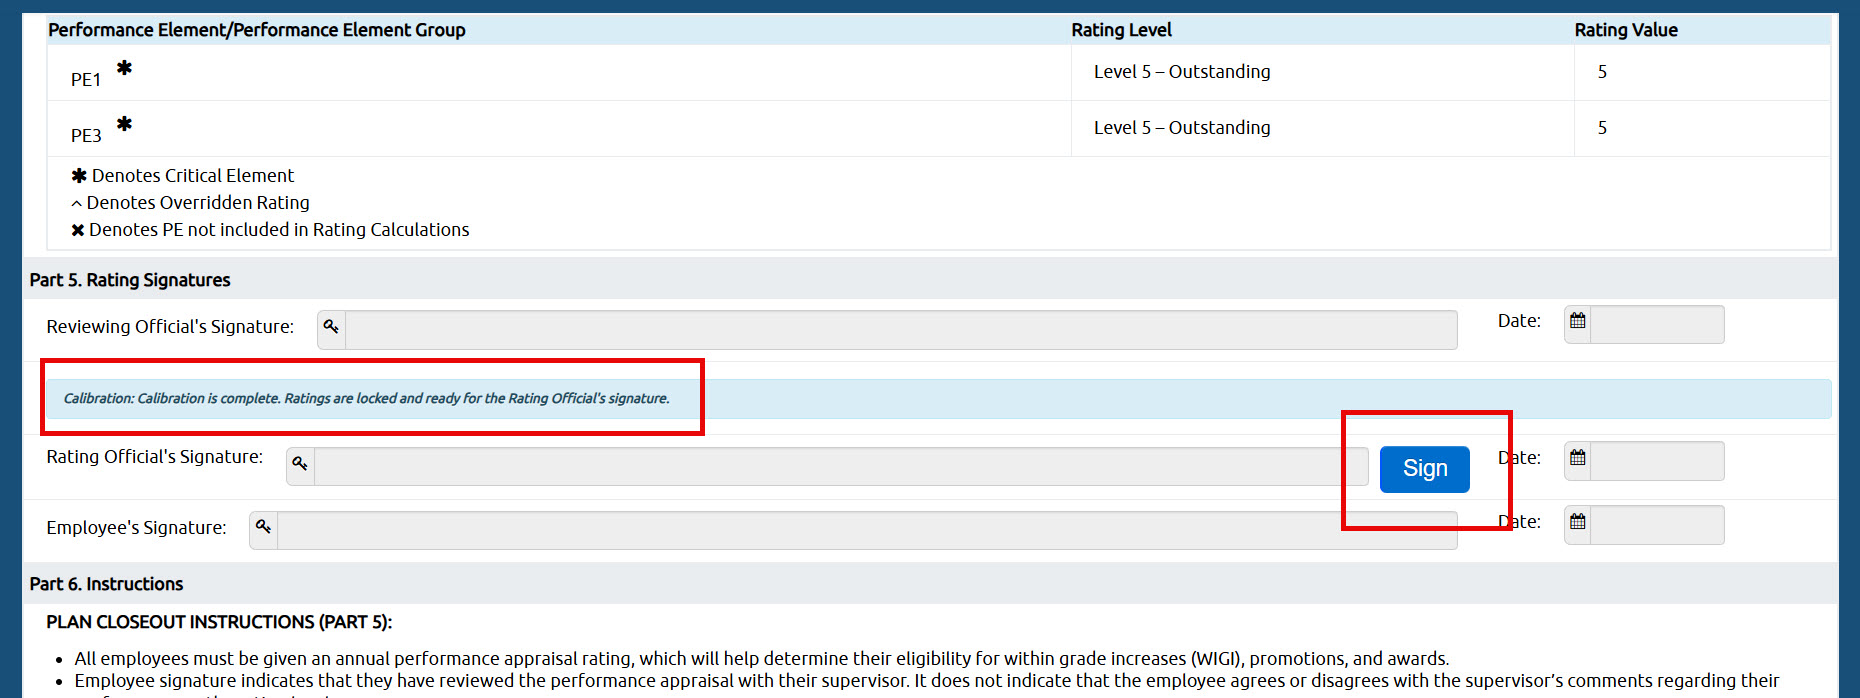Screen dimensions: 1860x698
Task: Click the critical element asterisk next to PE3
Action: (124, 124)
